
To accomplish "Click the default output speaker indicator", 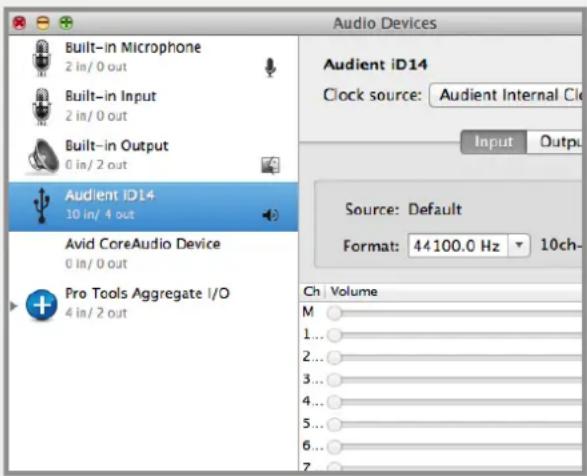I will click(x=270, y=215).
